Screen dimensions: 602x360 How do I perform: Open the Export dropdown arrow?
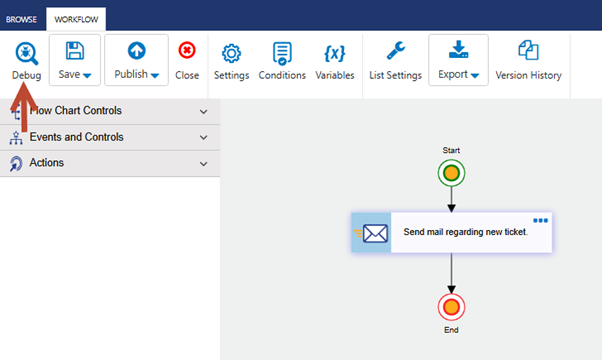pyautogui.click(x=475, y=76)
